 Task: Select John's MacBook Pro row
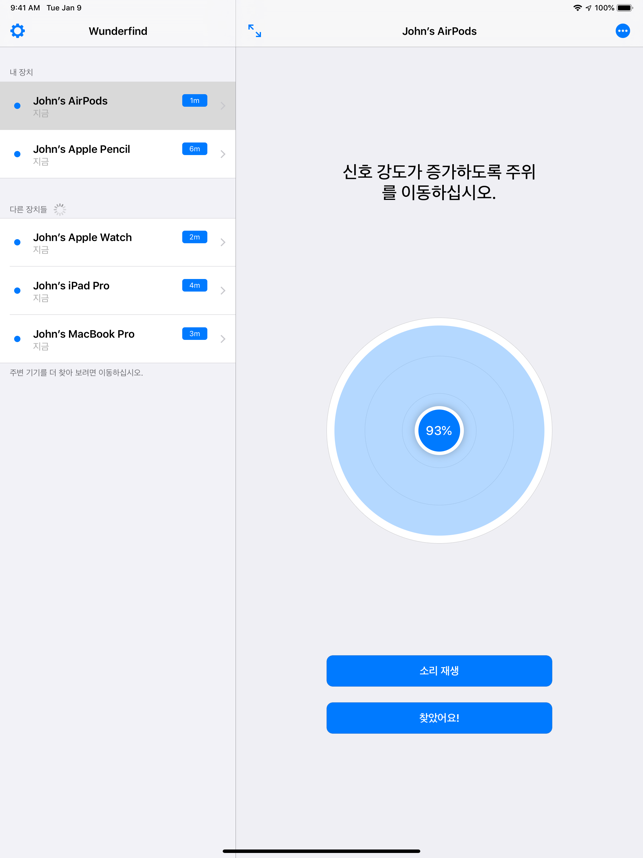118,339
